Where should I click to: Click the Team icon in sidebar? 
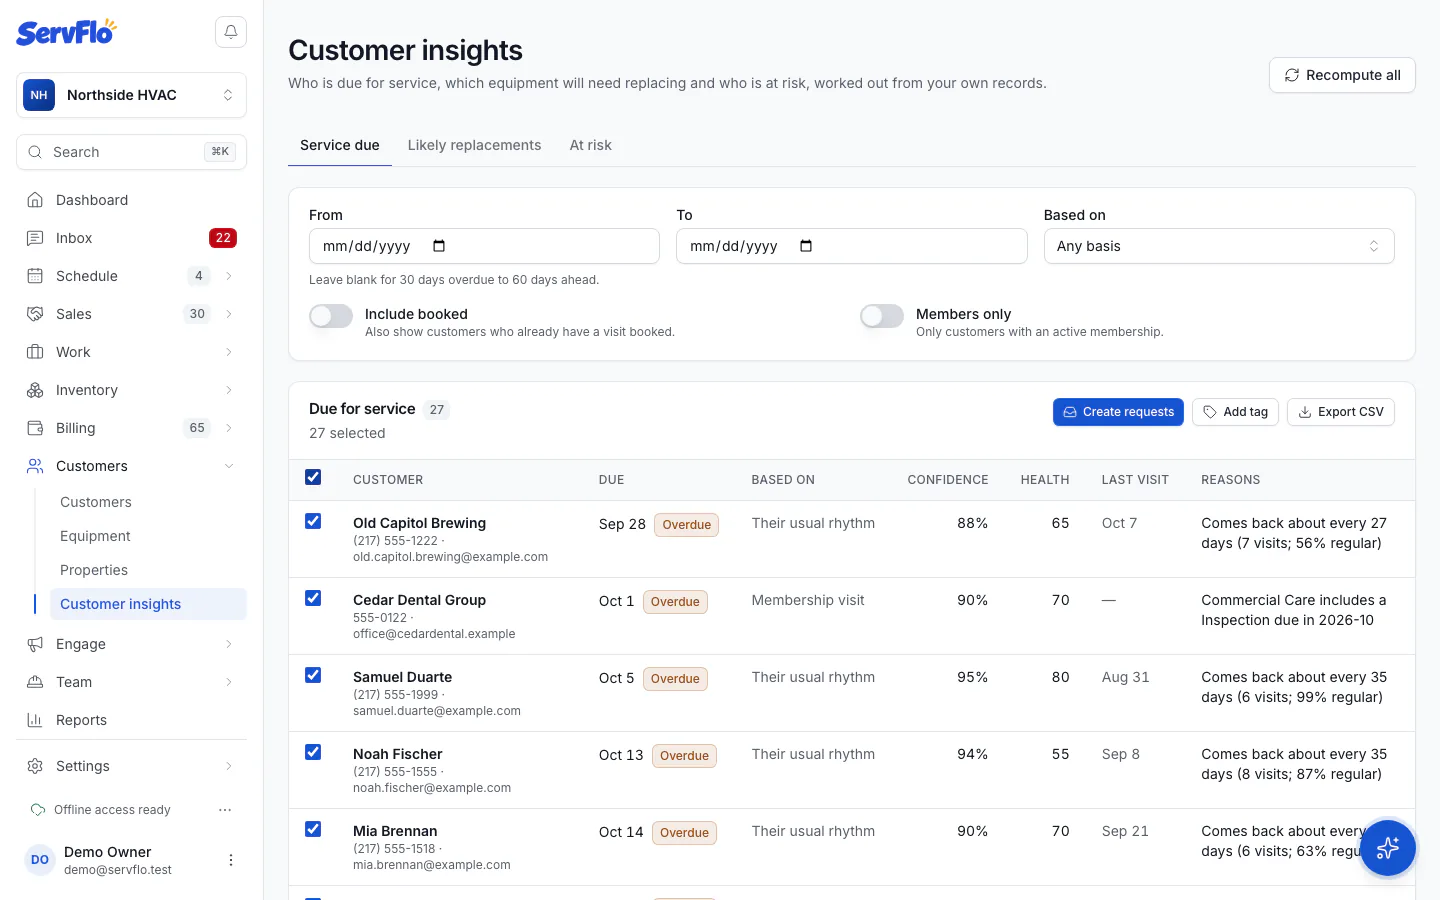click(x=35, y=682)
